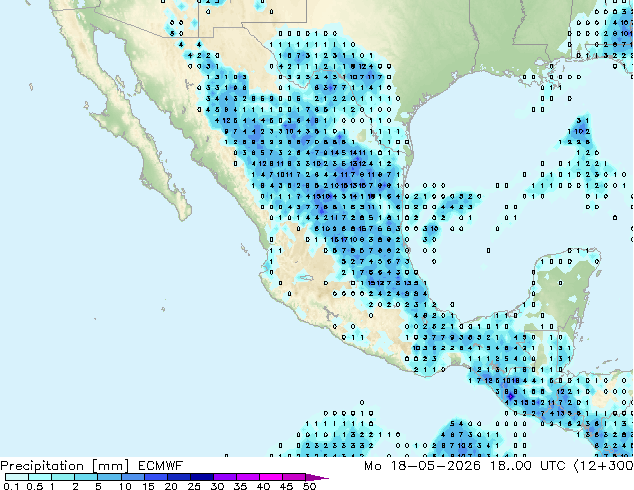The image size is (634, 490).
Task: Click the 1–2 mm legend color box
Action: pyautogui.click(x=63, y=477)
